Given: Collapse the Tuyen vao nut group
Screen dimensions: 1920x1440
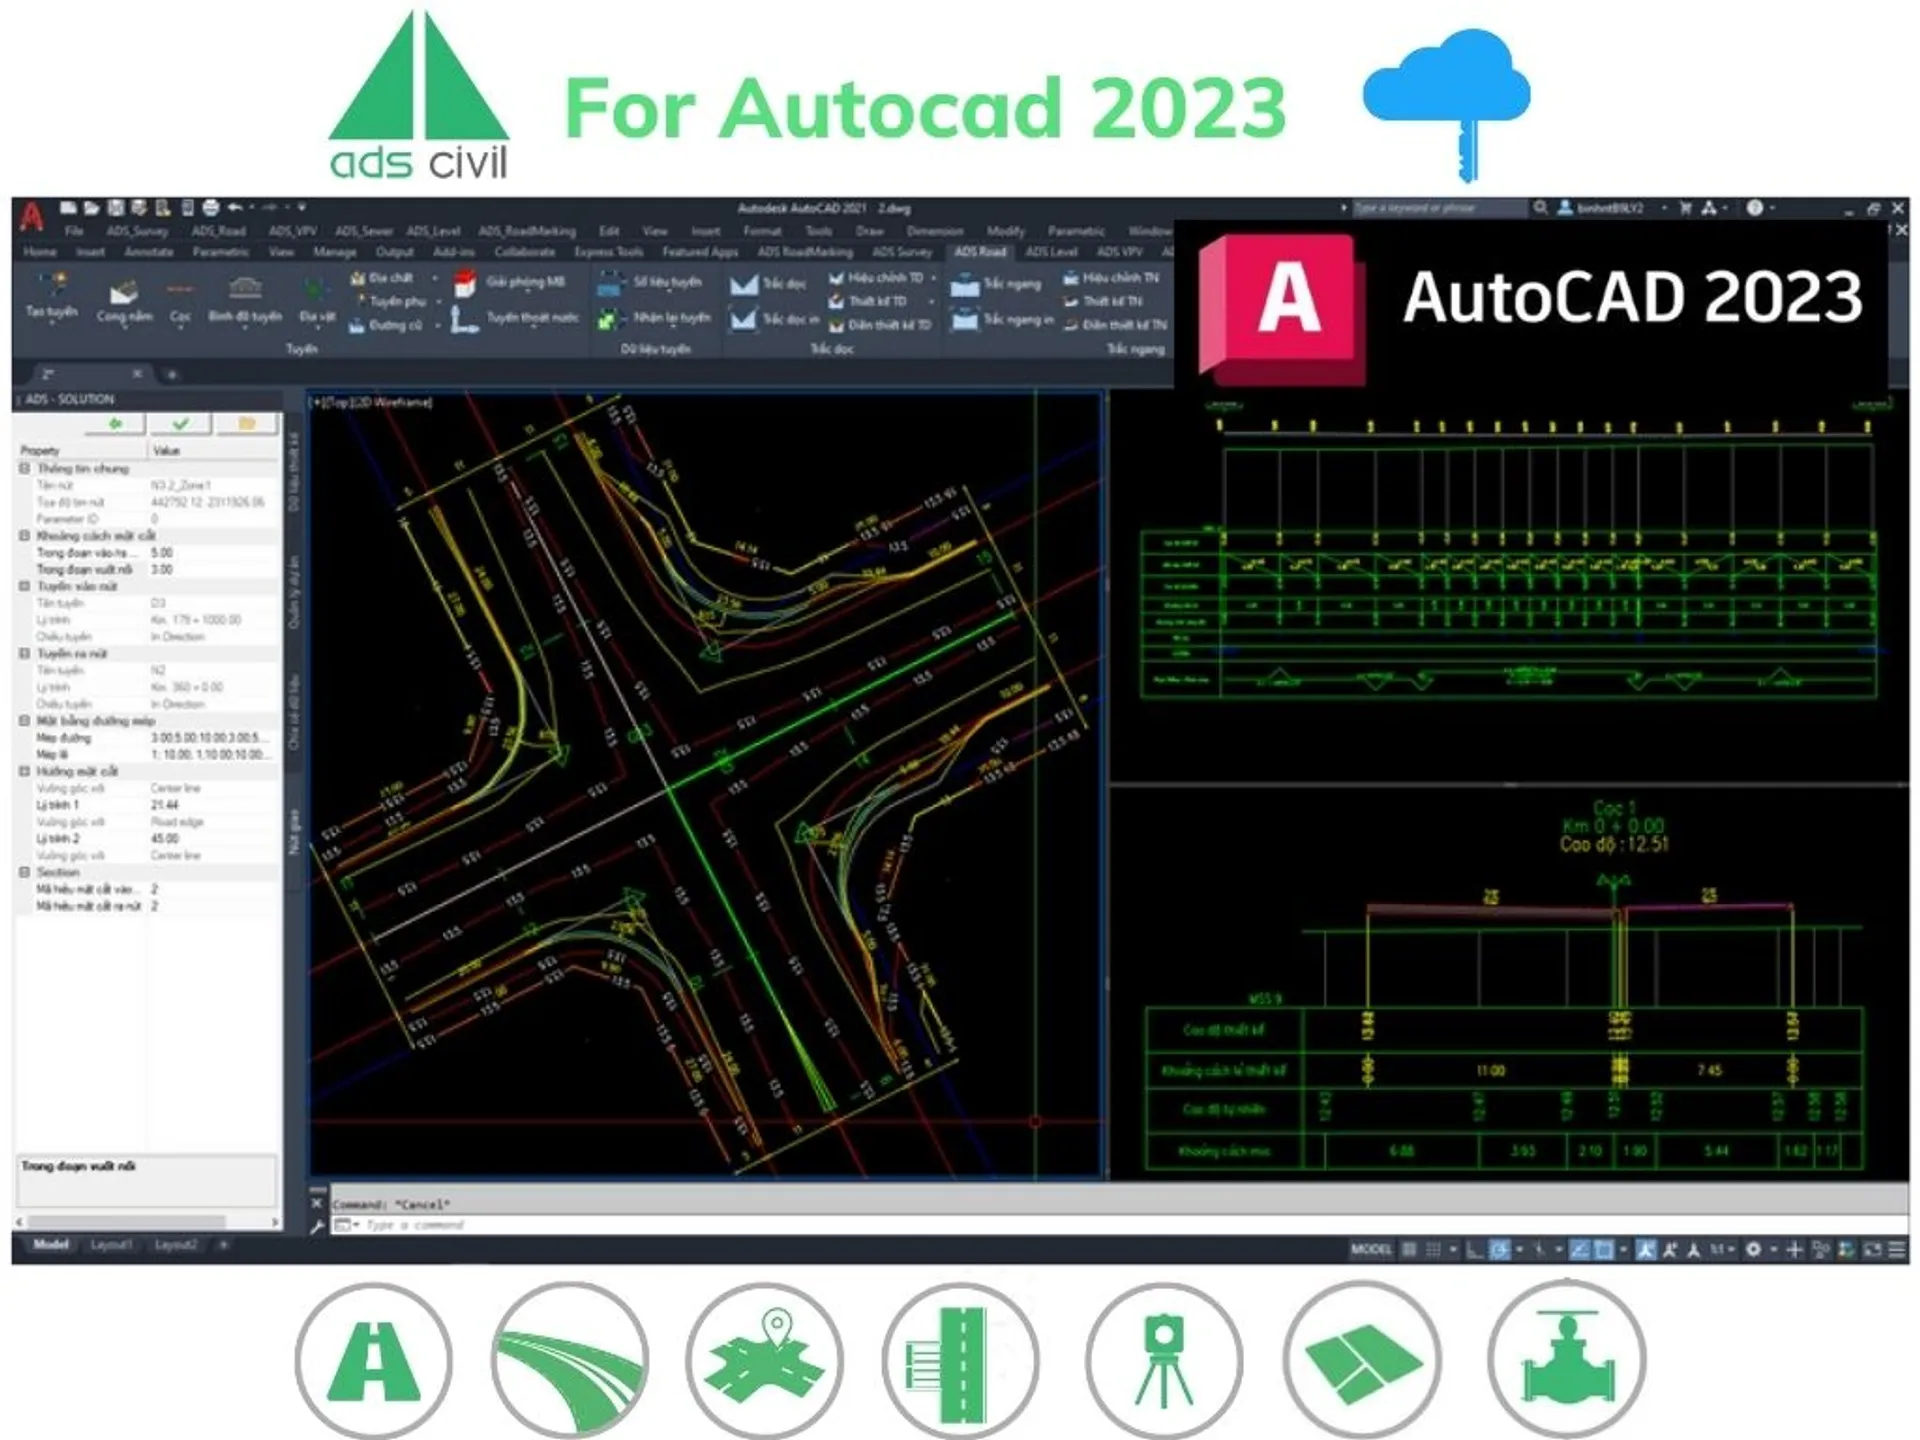Looking at the screenshot, I should coord(25,586).
